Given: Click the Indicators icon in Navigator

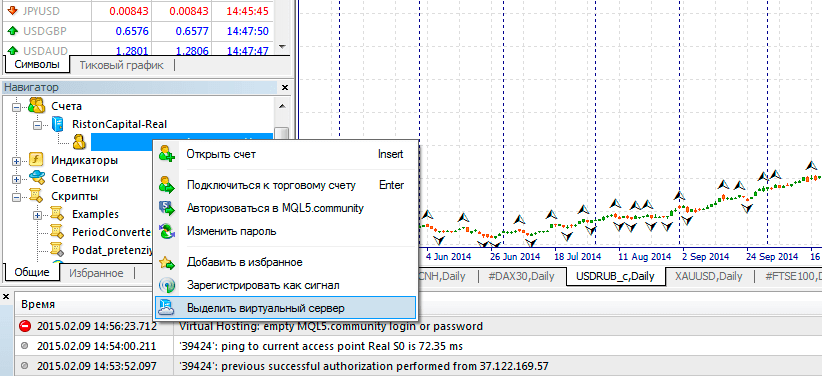Looking at the screenshot, I should pos(36,160).
